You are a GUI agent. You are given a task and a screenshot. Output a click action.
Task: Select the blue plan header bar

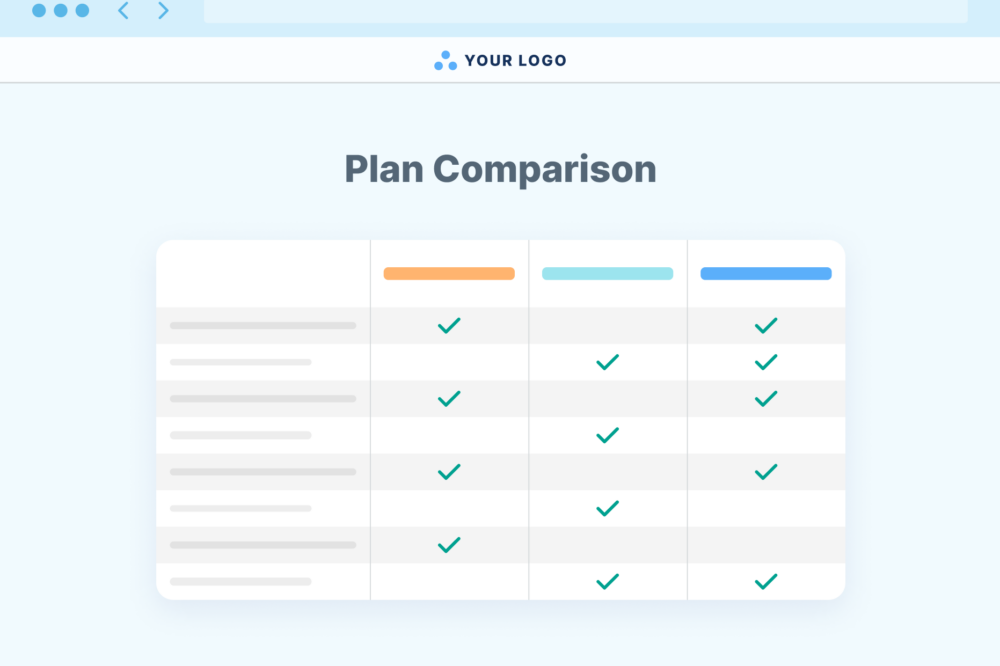click(x=766, y=274)
